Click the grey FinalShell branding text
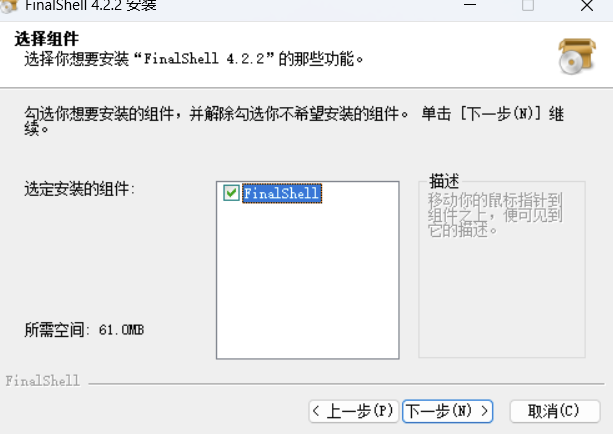This screenshot has width=613, height=434. (42, 381)
